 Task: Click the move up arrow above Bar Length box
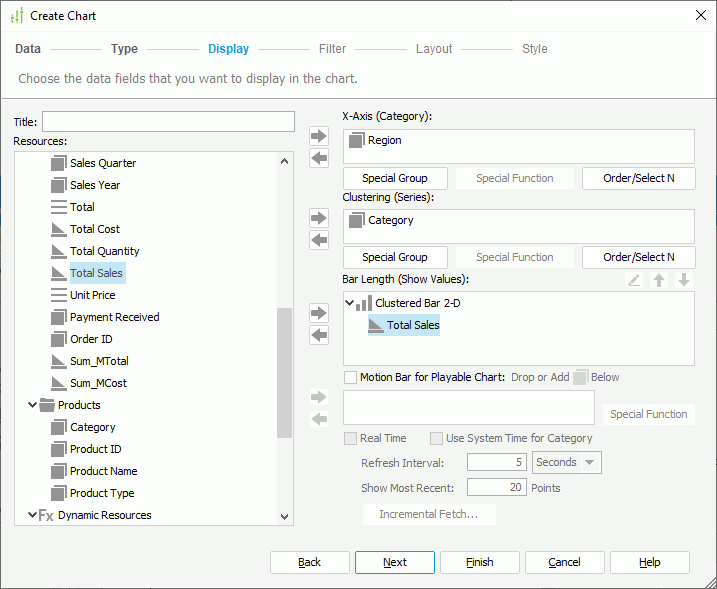tap(659, 280)
